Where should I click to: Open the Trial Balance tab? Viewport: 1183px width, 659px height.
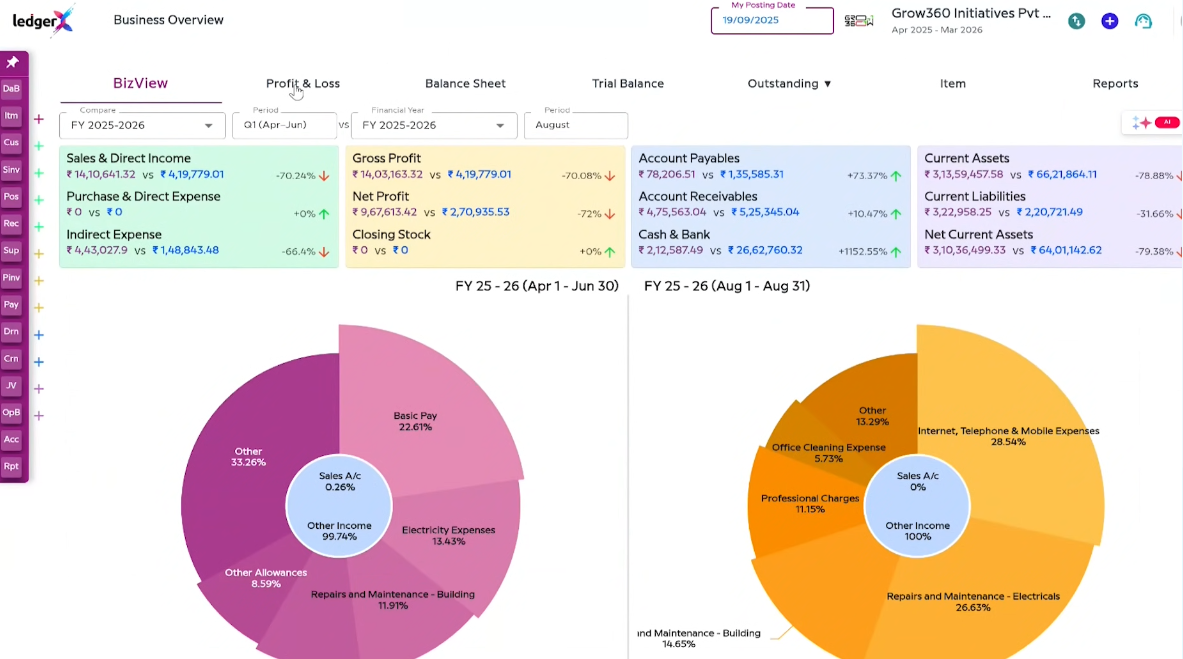coord(628,83)
